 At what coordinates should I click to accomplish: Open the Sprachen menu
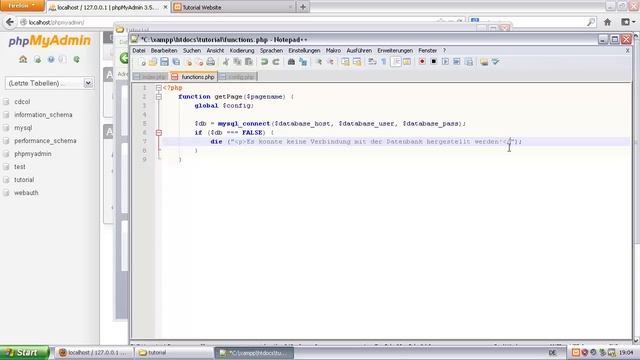pos(271,51)
